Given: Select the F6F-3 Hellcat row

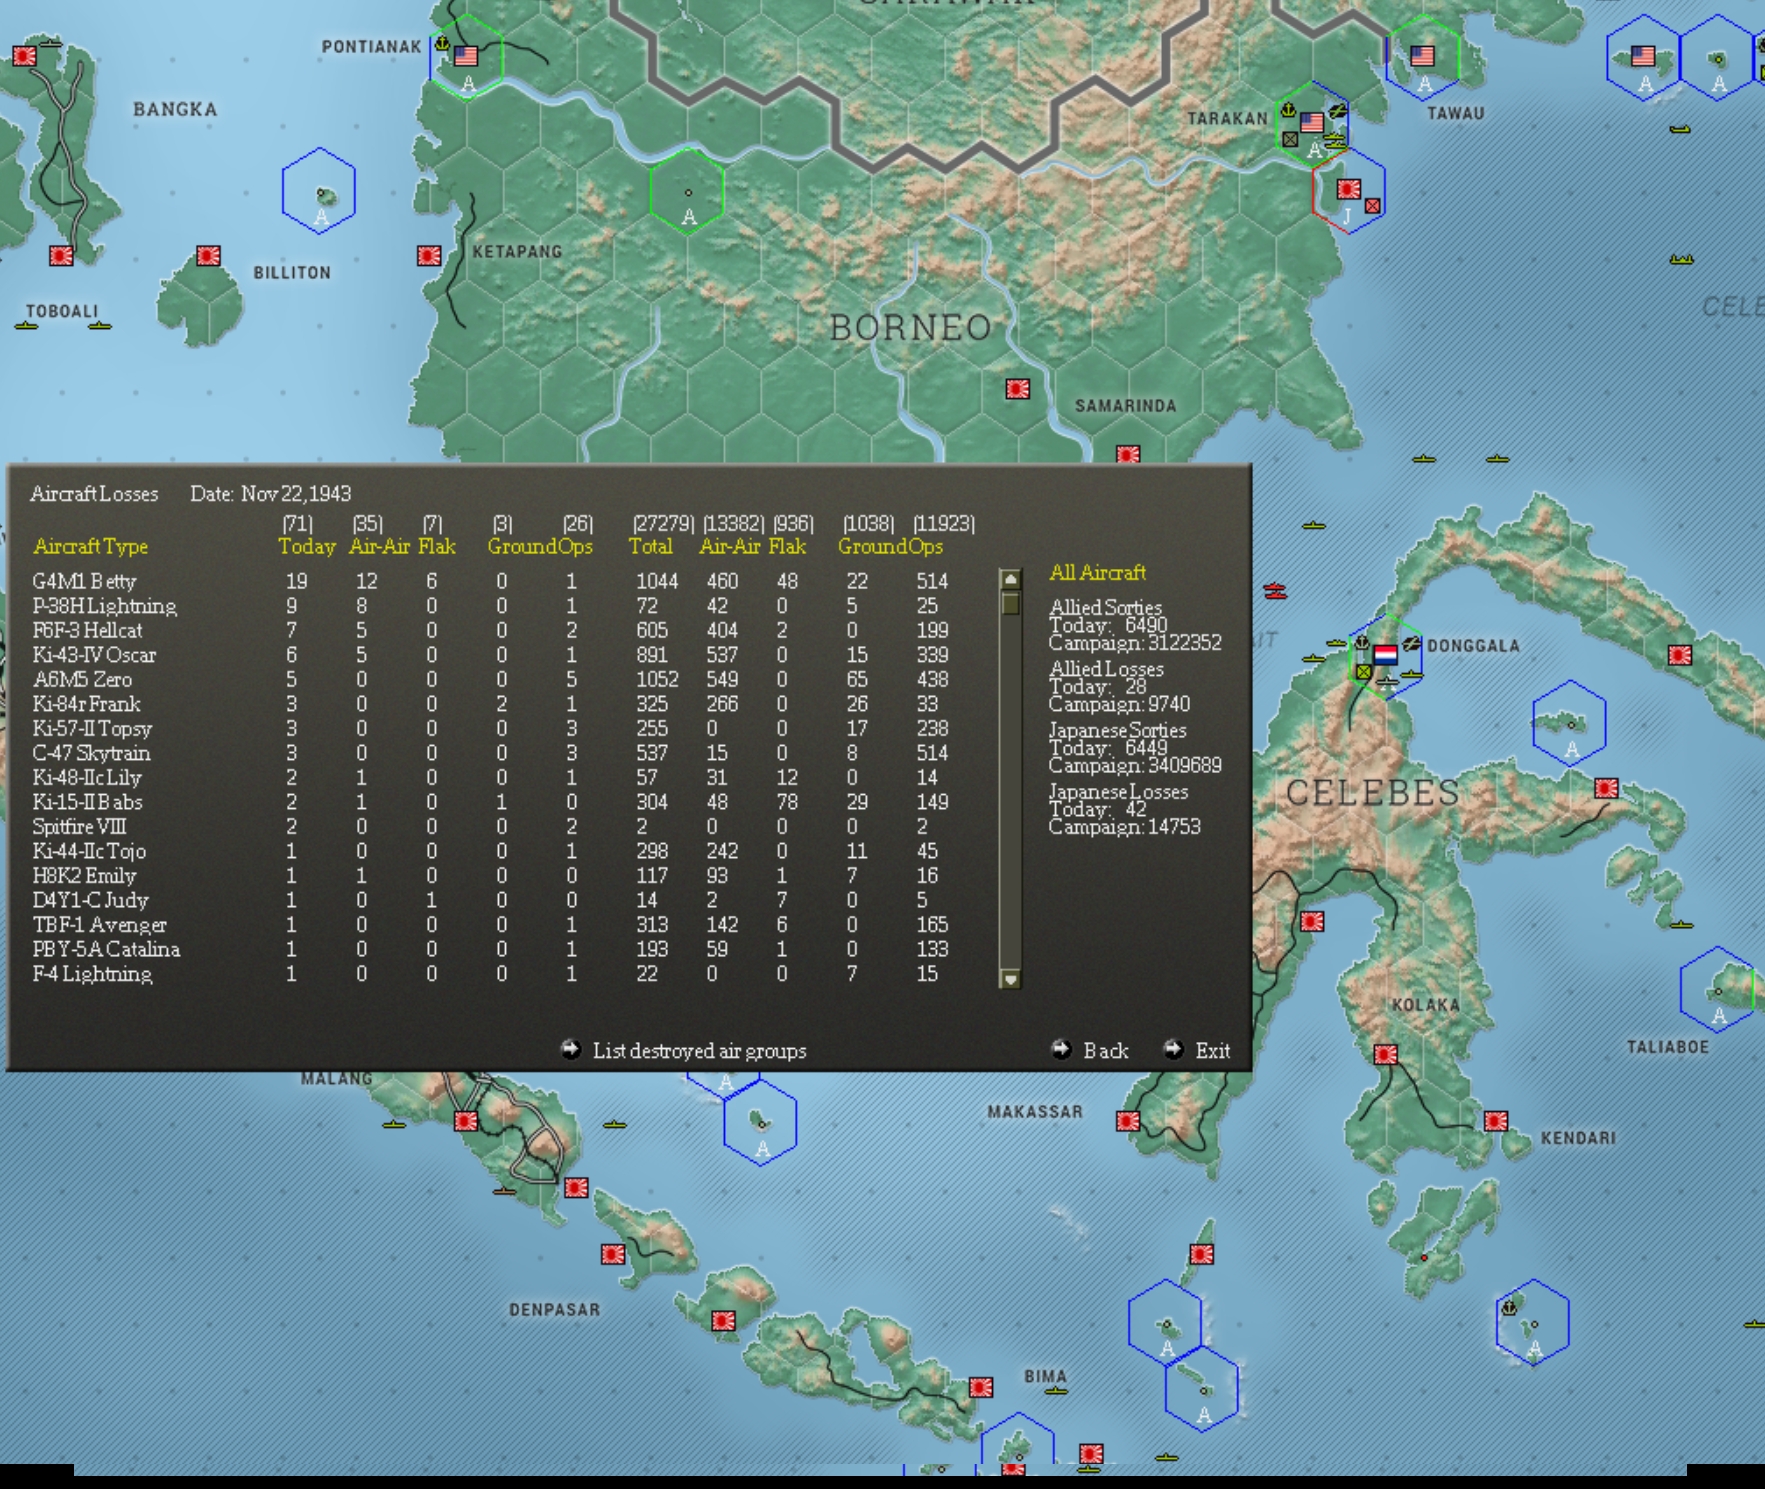Looking at the screenshot, I should (x=491, y=630).
